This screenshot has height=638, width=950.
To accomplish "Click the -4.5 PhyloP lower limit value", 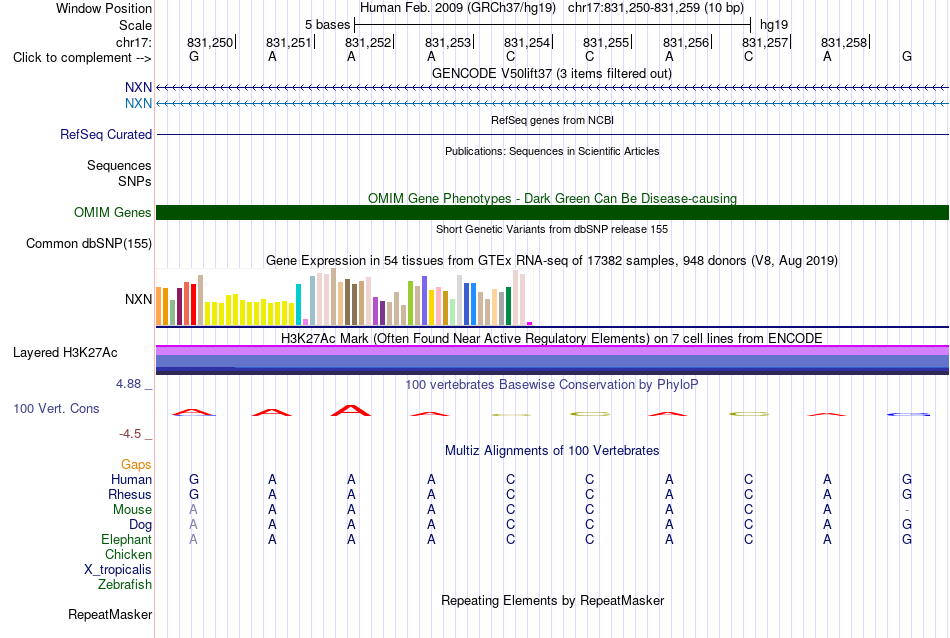I will click(130, 434).
